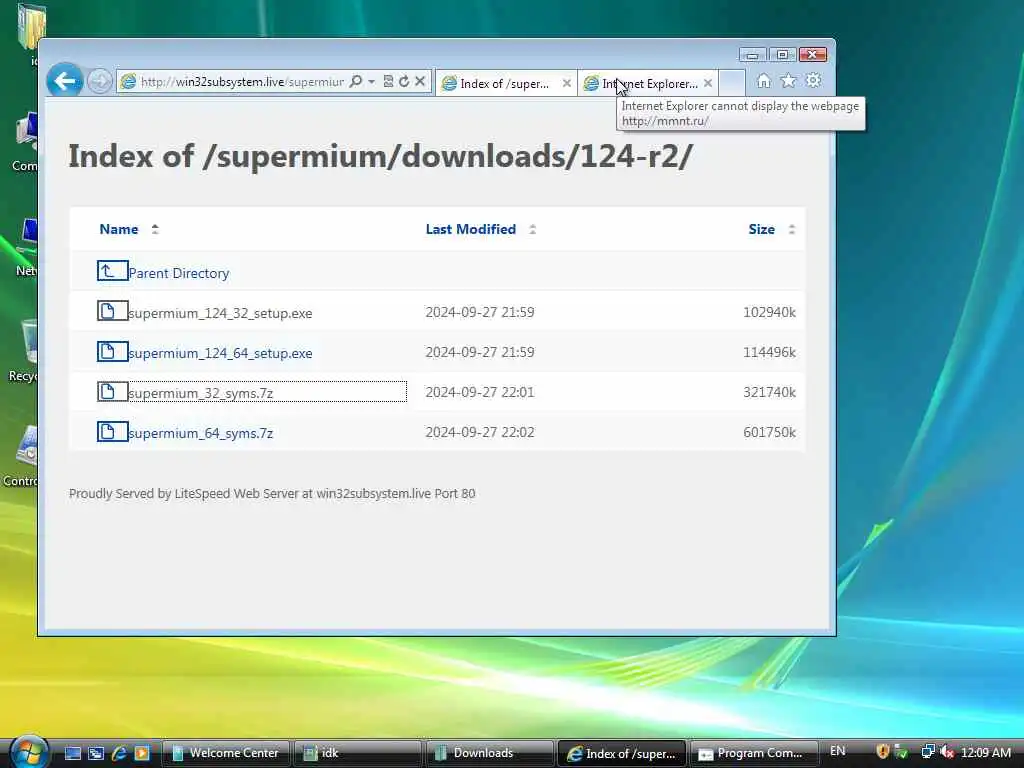Viewport: 1024px width, 768px height.
Task: Sort the listing by Size header
Action: (761, 229)
